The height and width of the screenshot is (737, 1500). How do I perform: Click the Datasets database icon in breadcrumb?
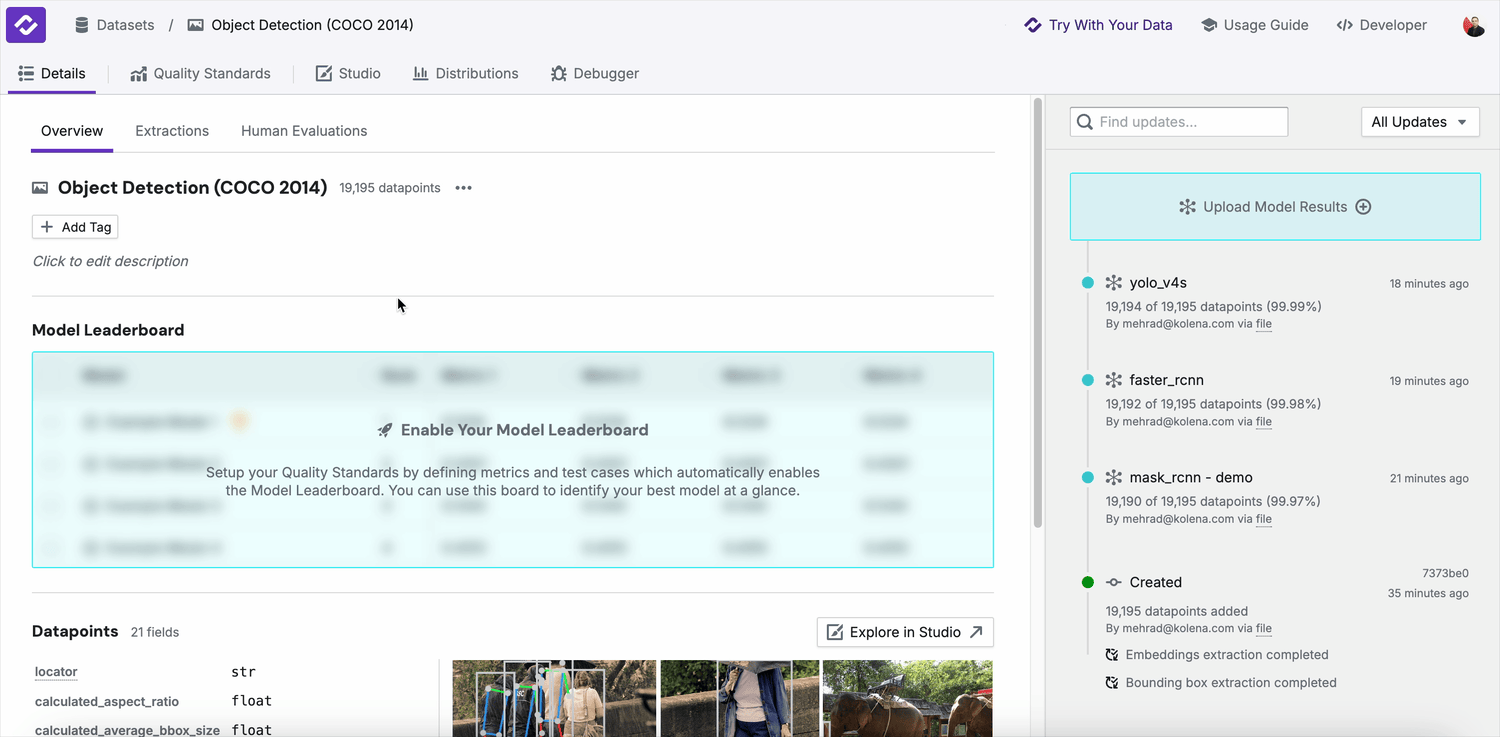(x=82, y=25)
